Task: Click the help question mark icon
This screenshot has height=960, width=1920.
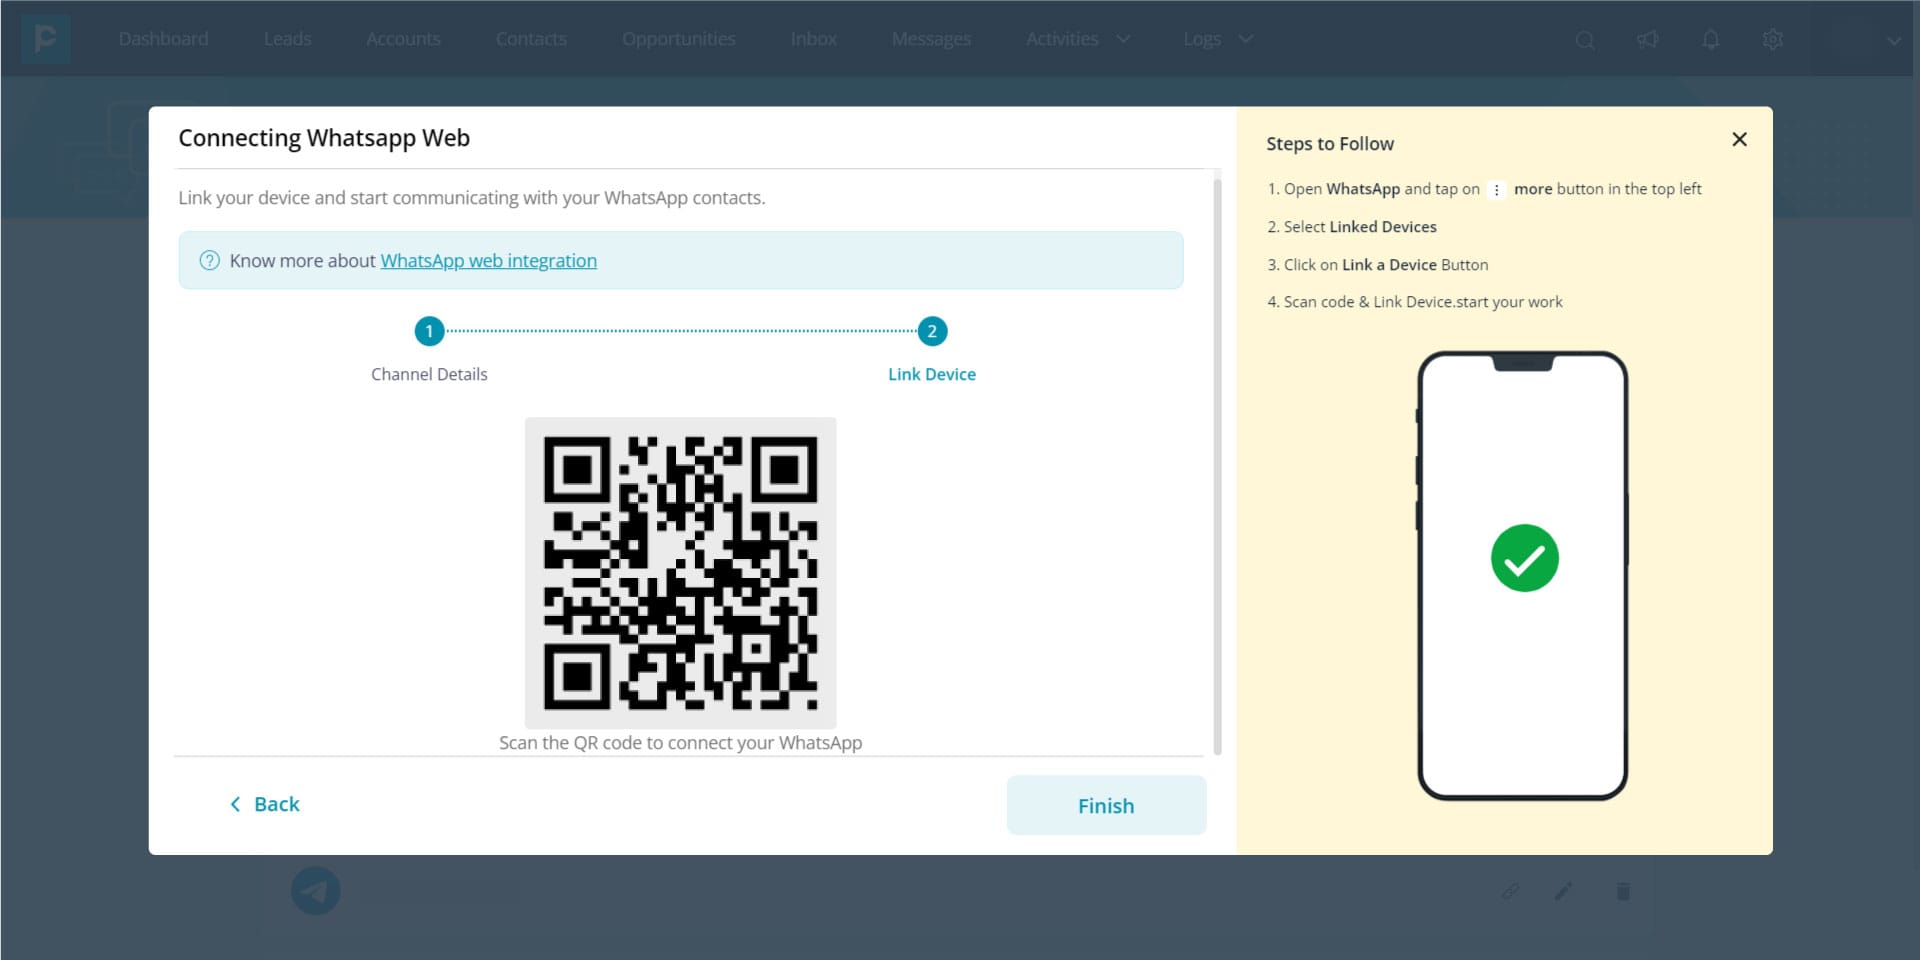Action: pos(209,261)
